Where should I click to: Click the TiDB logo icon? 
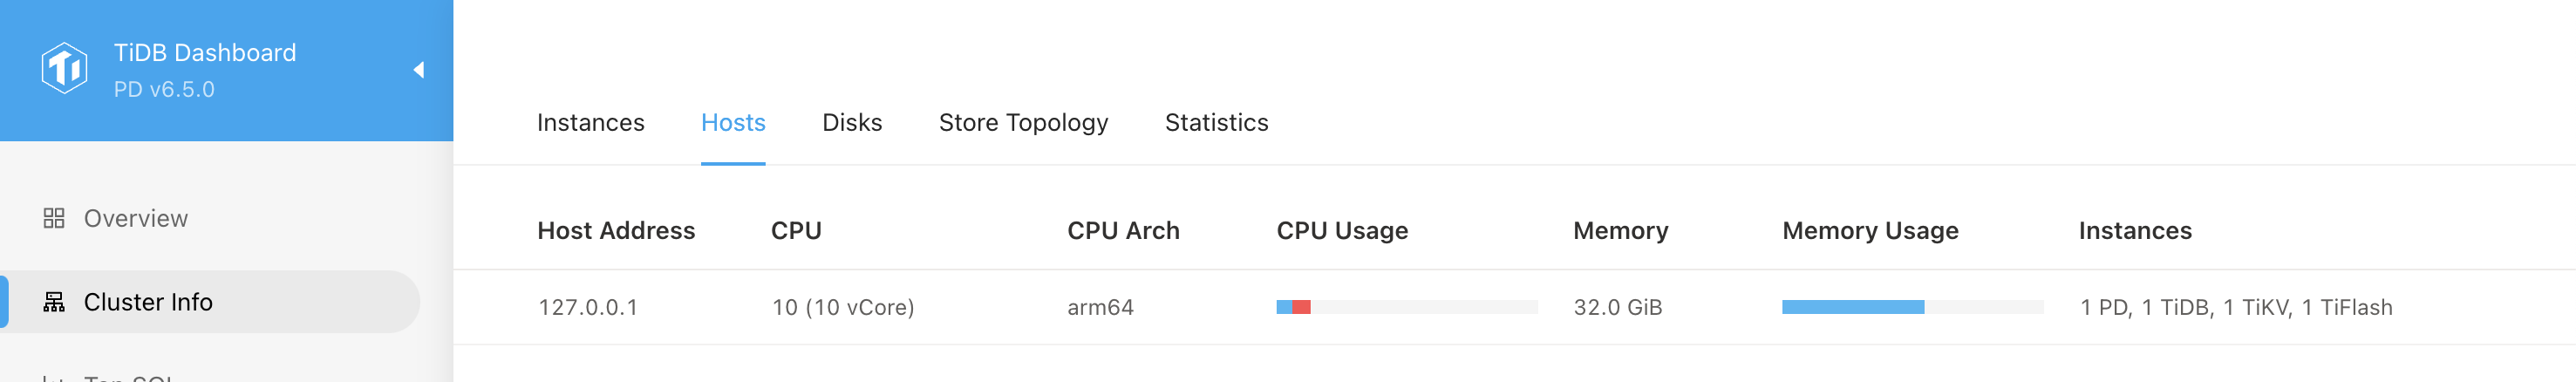[x=65, y=68]
